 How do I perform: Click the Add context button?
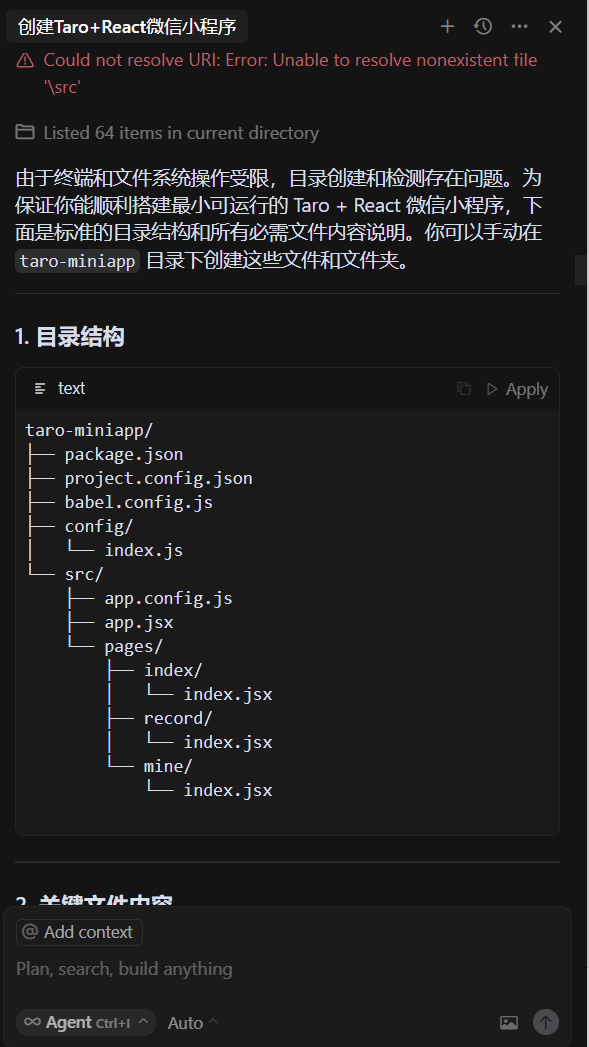(x=78, y=931)
